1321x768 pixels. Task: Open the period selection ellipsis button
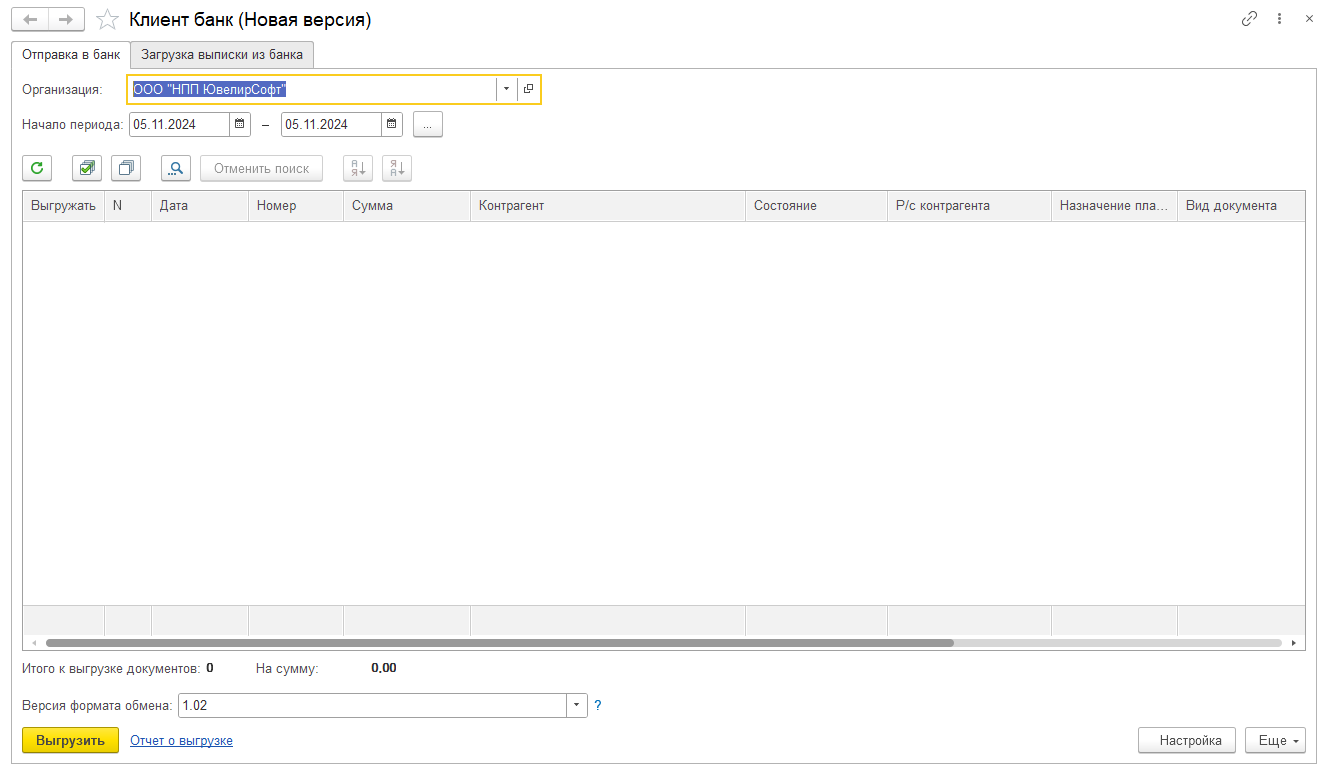[x=427, y=124]
